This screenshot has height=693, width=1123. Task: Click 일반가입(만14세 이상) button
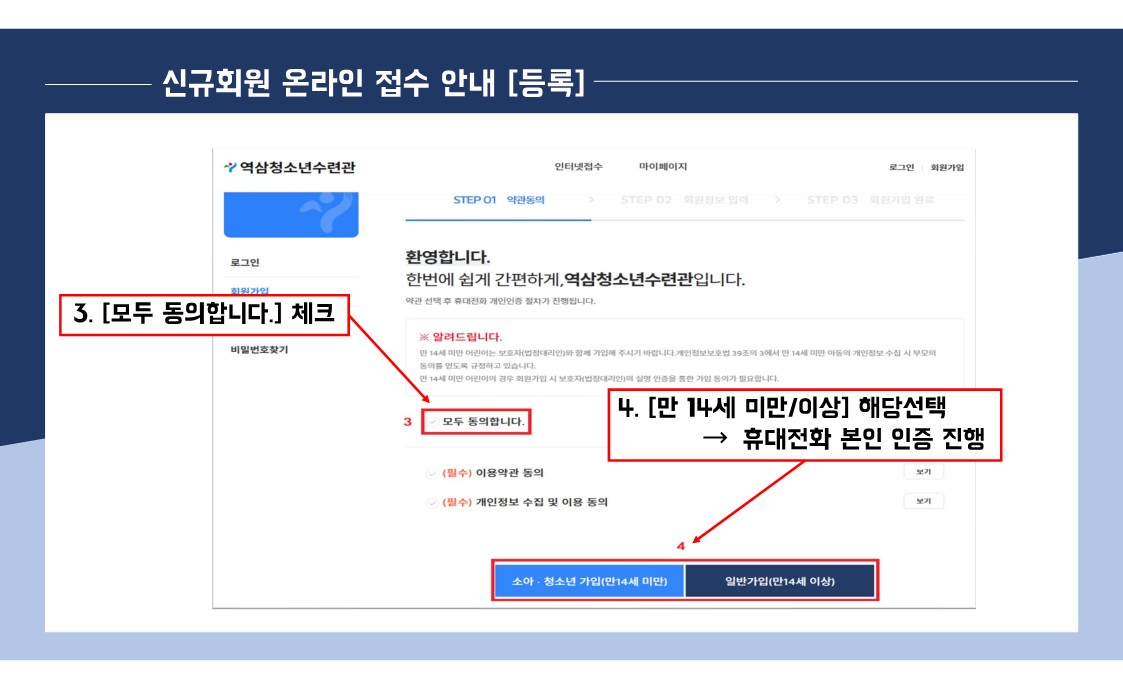(780, 581)
